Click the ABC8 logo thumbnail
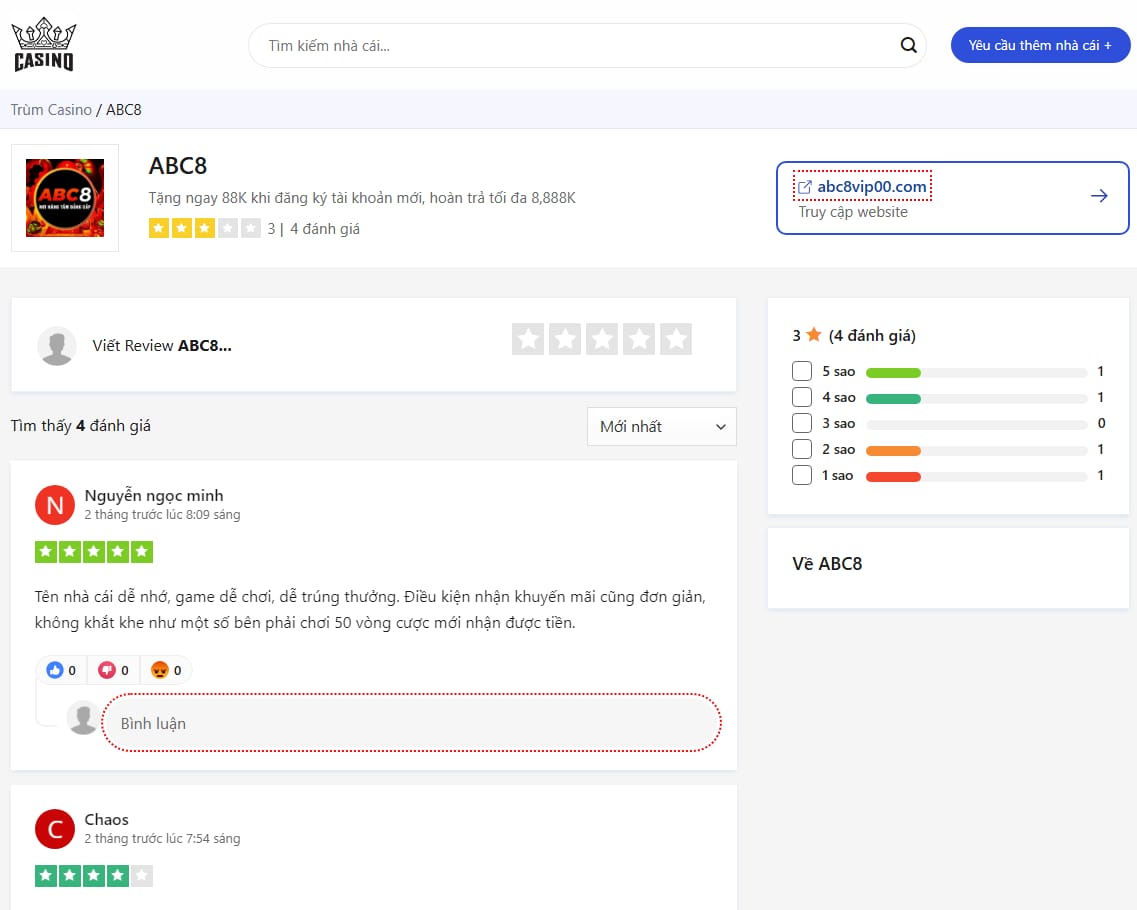The image size is (1137, 910). [x=65, y=198]
